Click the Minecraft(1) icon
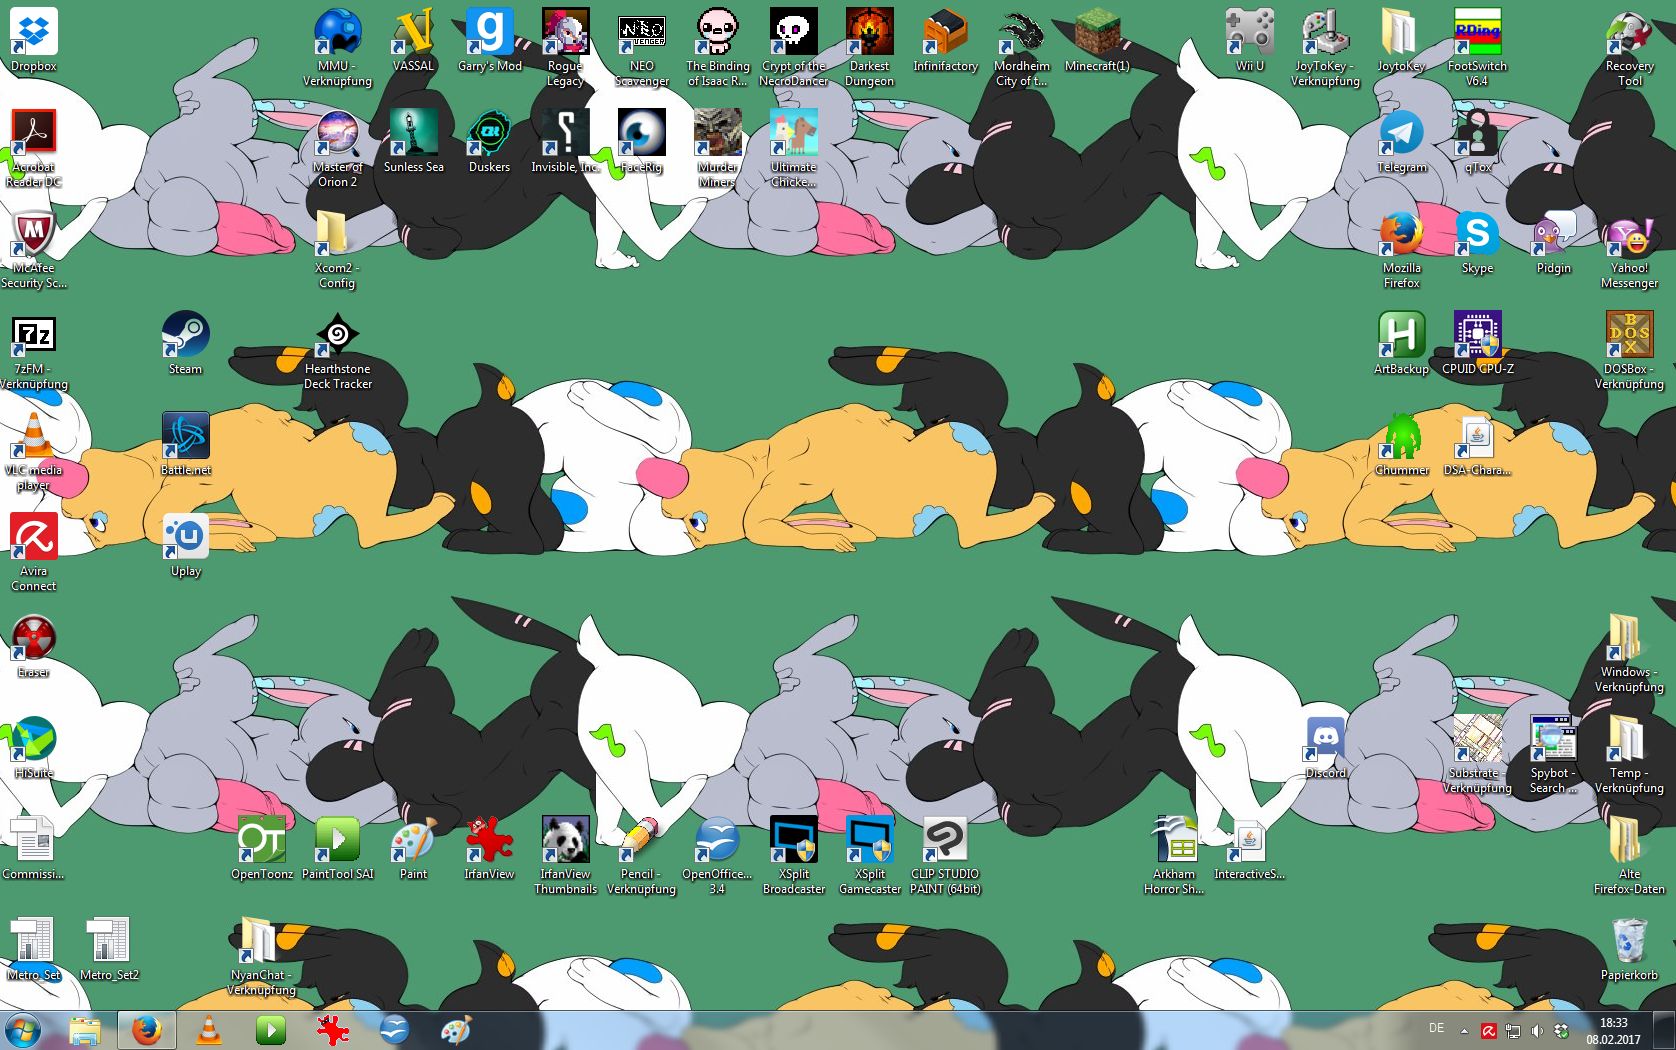 coord(1097,40)
